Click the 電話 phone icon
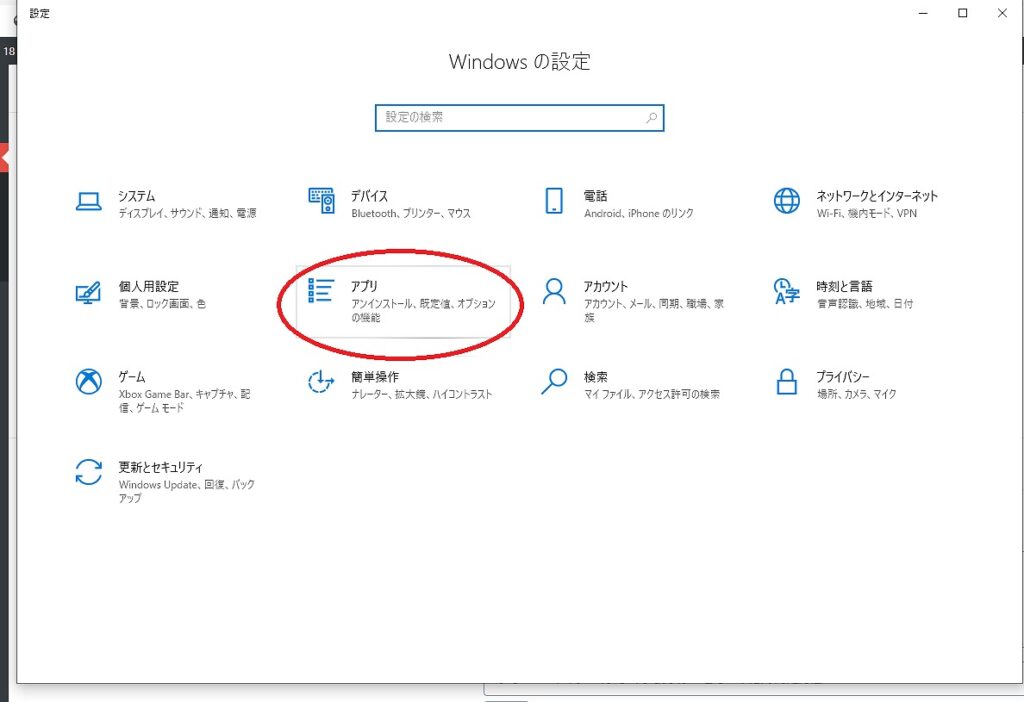This screenshot has height=702, width=1024. point(554,201)
